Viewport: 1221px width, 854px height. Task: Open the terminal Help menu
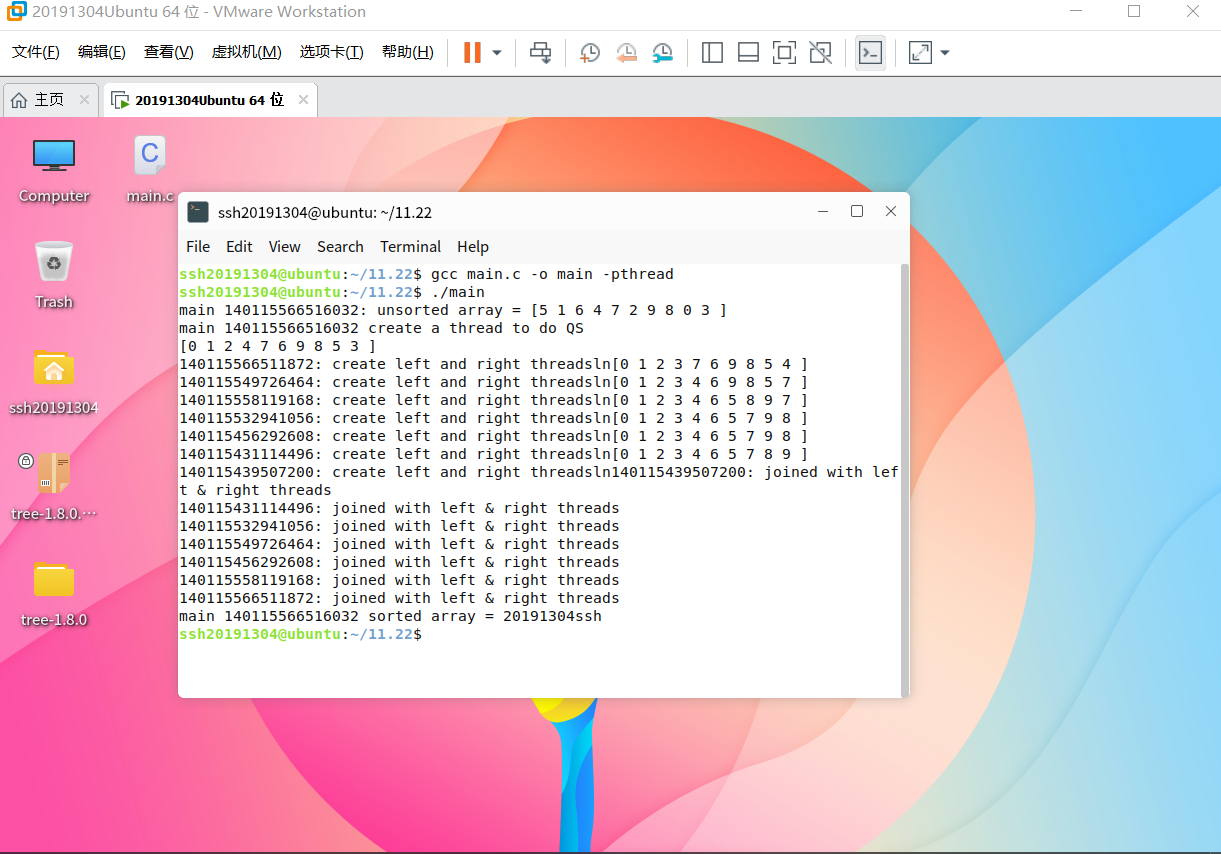pyautogui.click(x=473, y=247)
